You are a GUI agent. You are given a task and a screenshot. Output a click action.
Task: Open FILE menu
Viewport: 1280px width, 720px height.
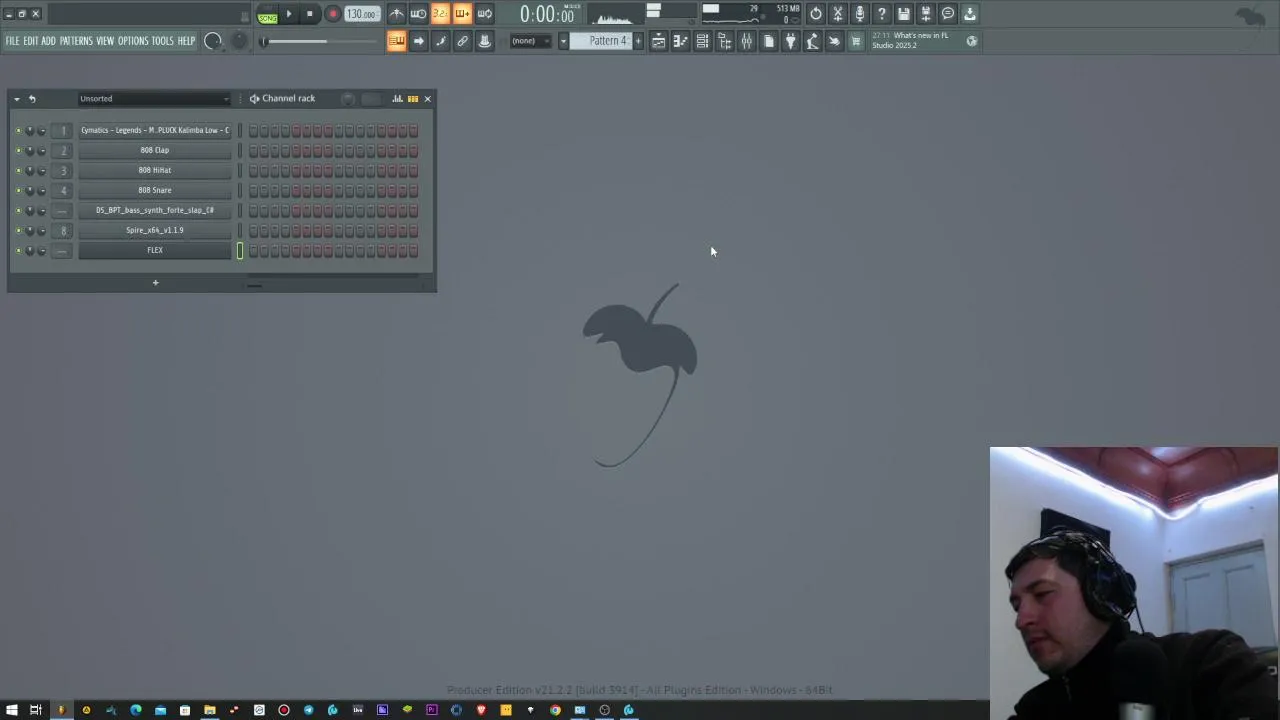[x=13, y=41]
